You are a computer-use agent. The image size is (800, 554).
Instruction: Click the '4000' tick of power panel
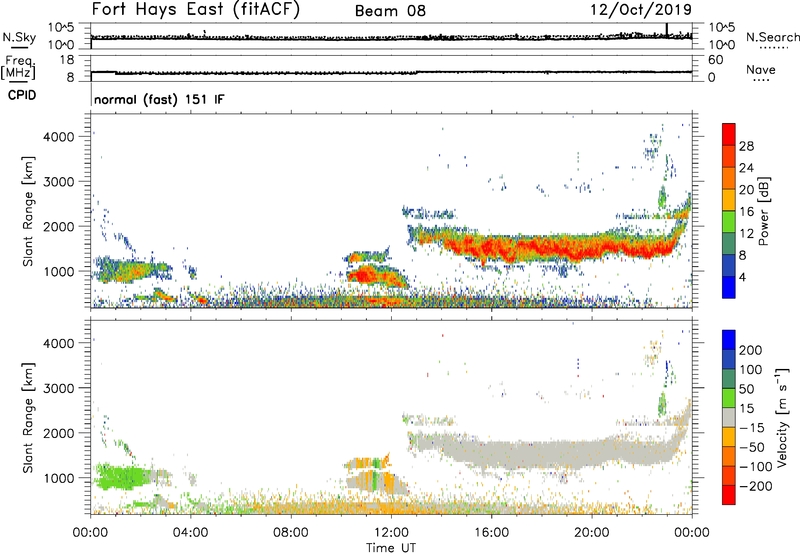(59, 137)
